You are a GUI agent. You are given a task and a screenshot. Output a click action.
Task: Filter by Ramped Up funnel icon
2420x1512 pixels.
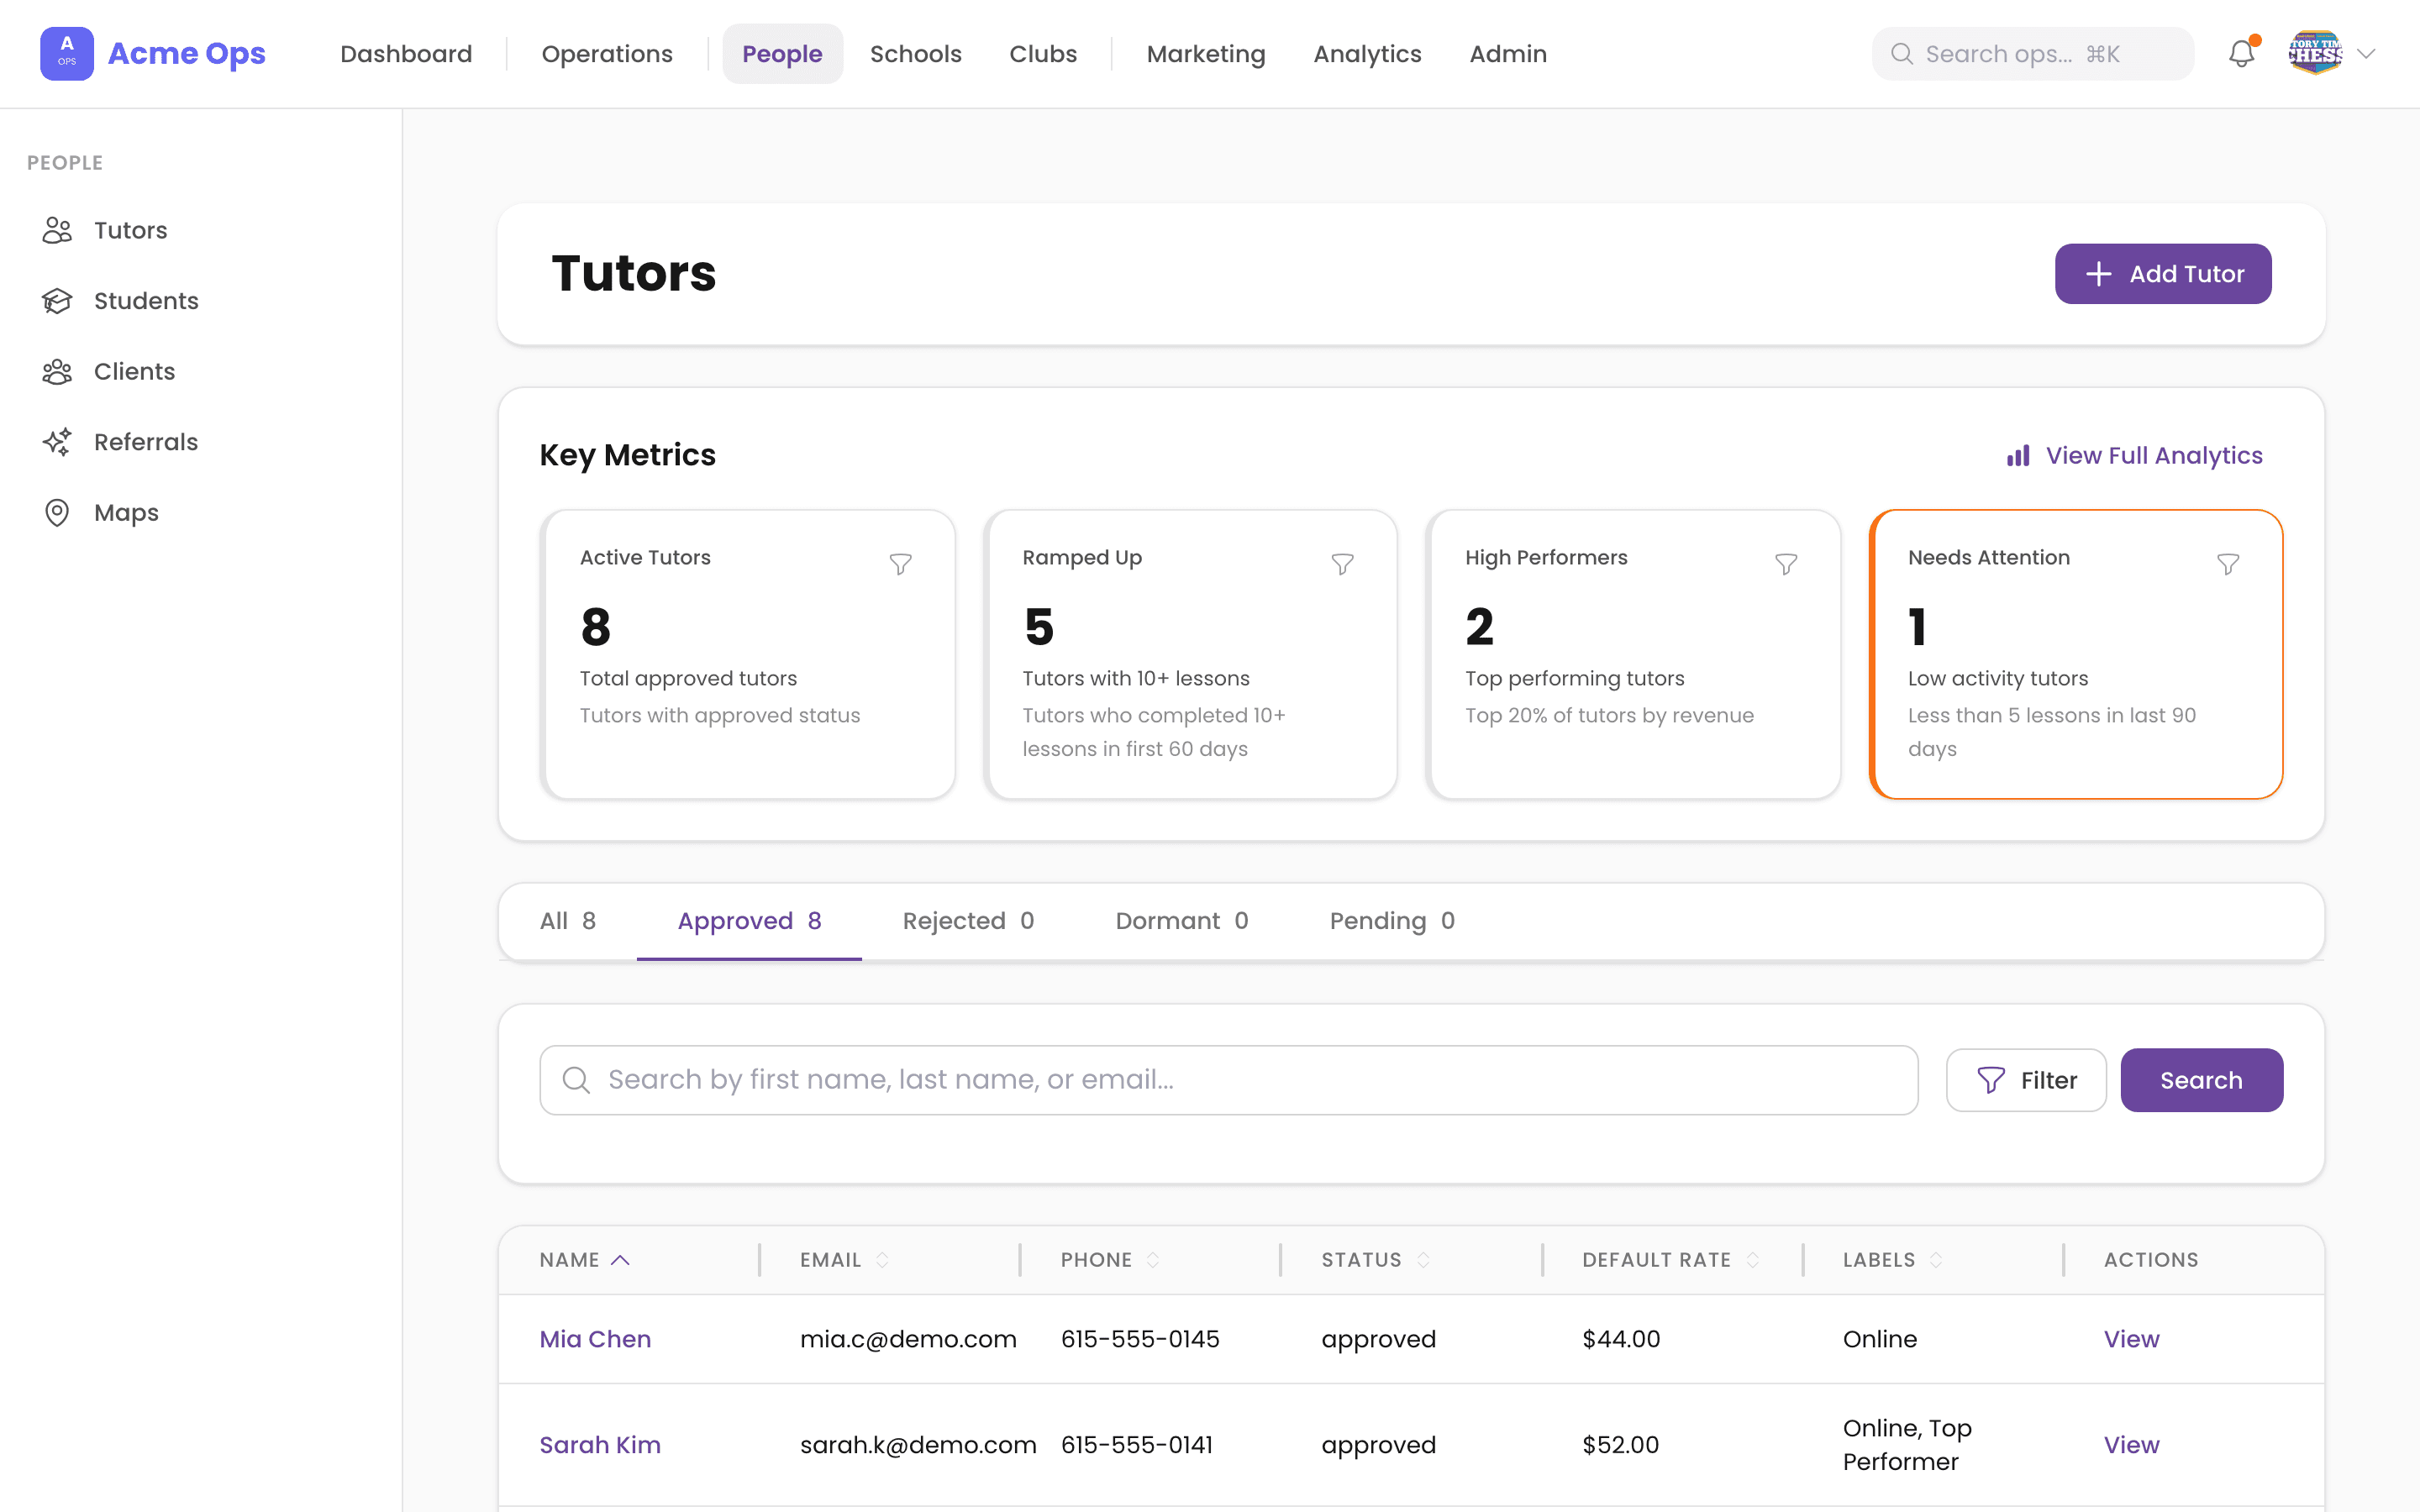[1342, 565]
